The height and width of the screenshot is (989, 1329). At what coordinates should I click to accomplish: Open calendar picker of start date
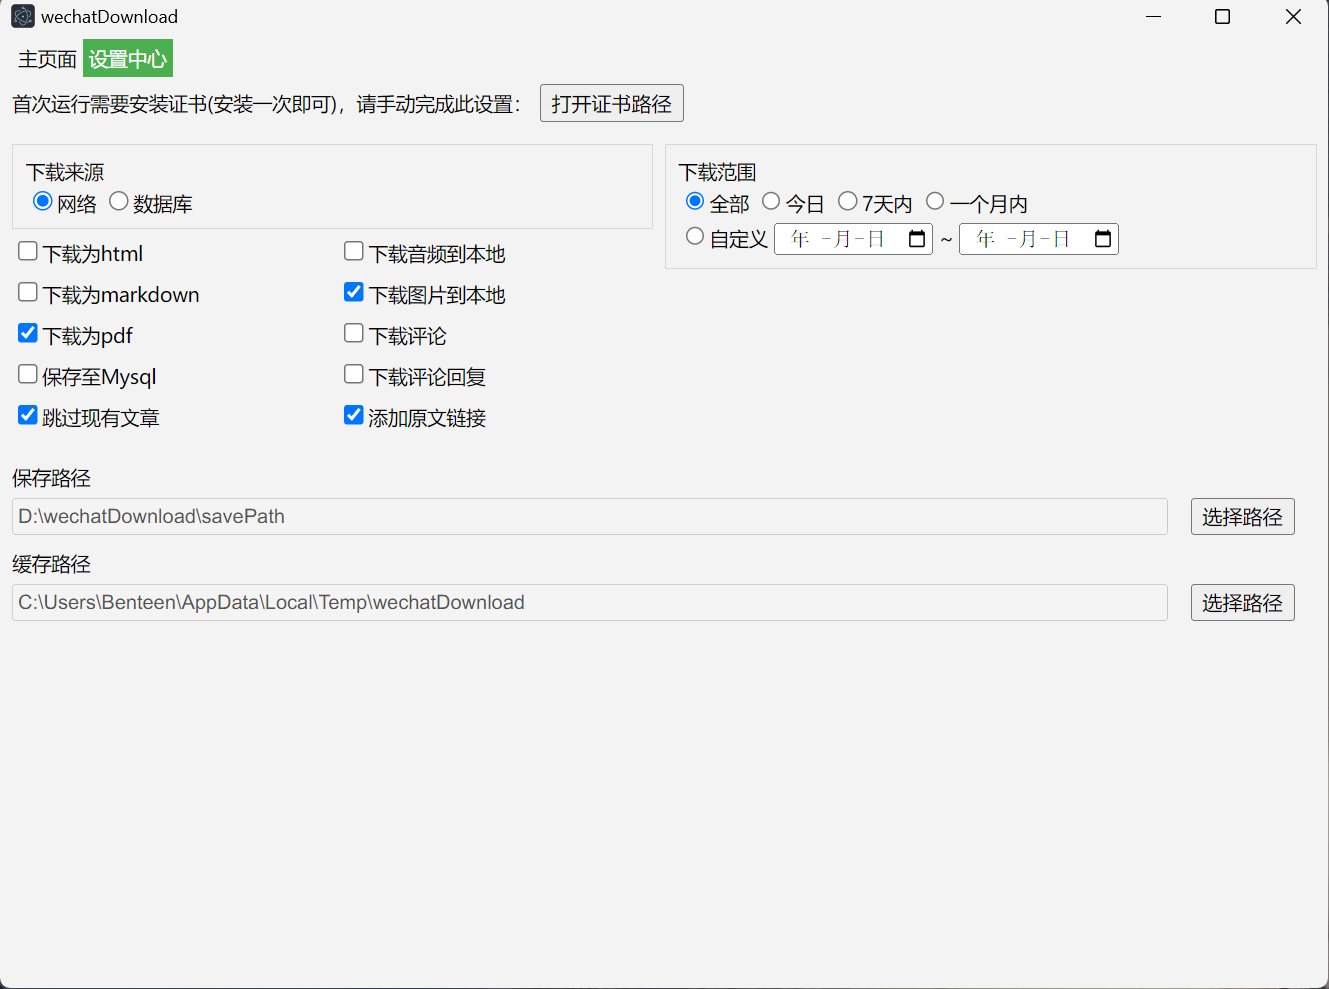(x=917, y=239)
